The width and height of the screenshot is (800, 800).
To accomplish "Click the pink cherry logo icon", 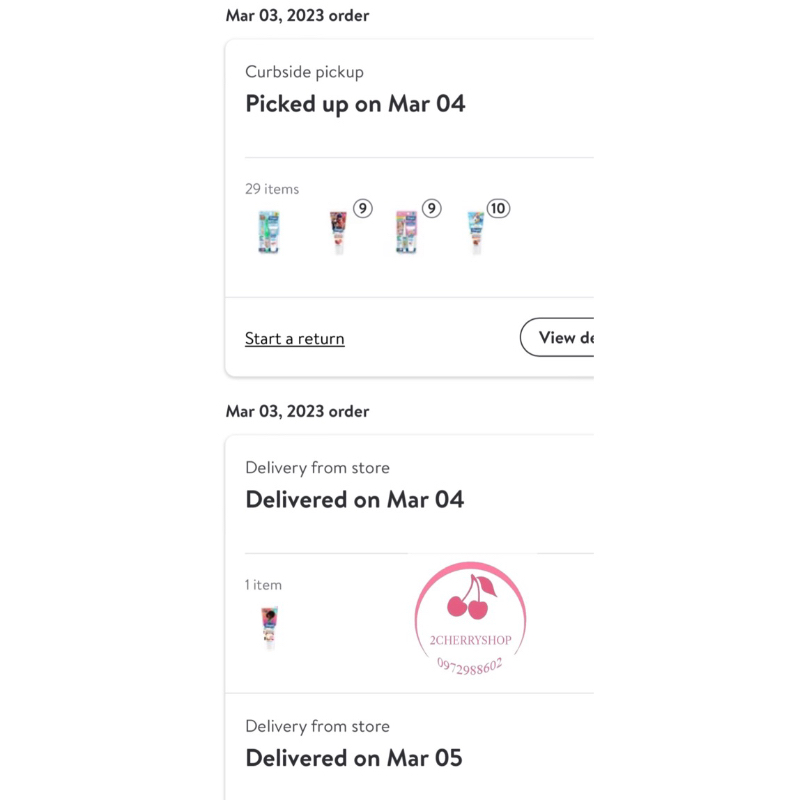I will click(x=470, y=598).
